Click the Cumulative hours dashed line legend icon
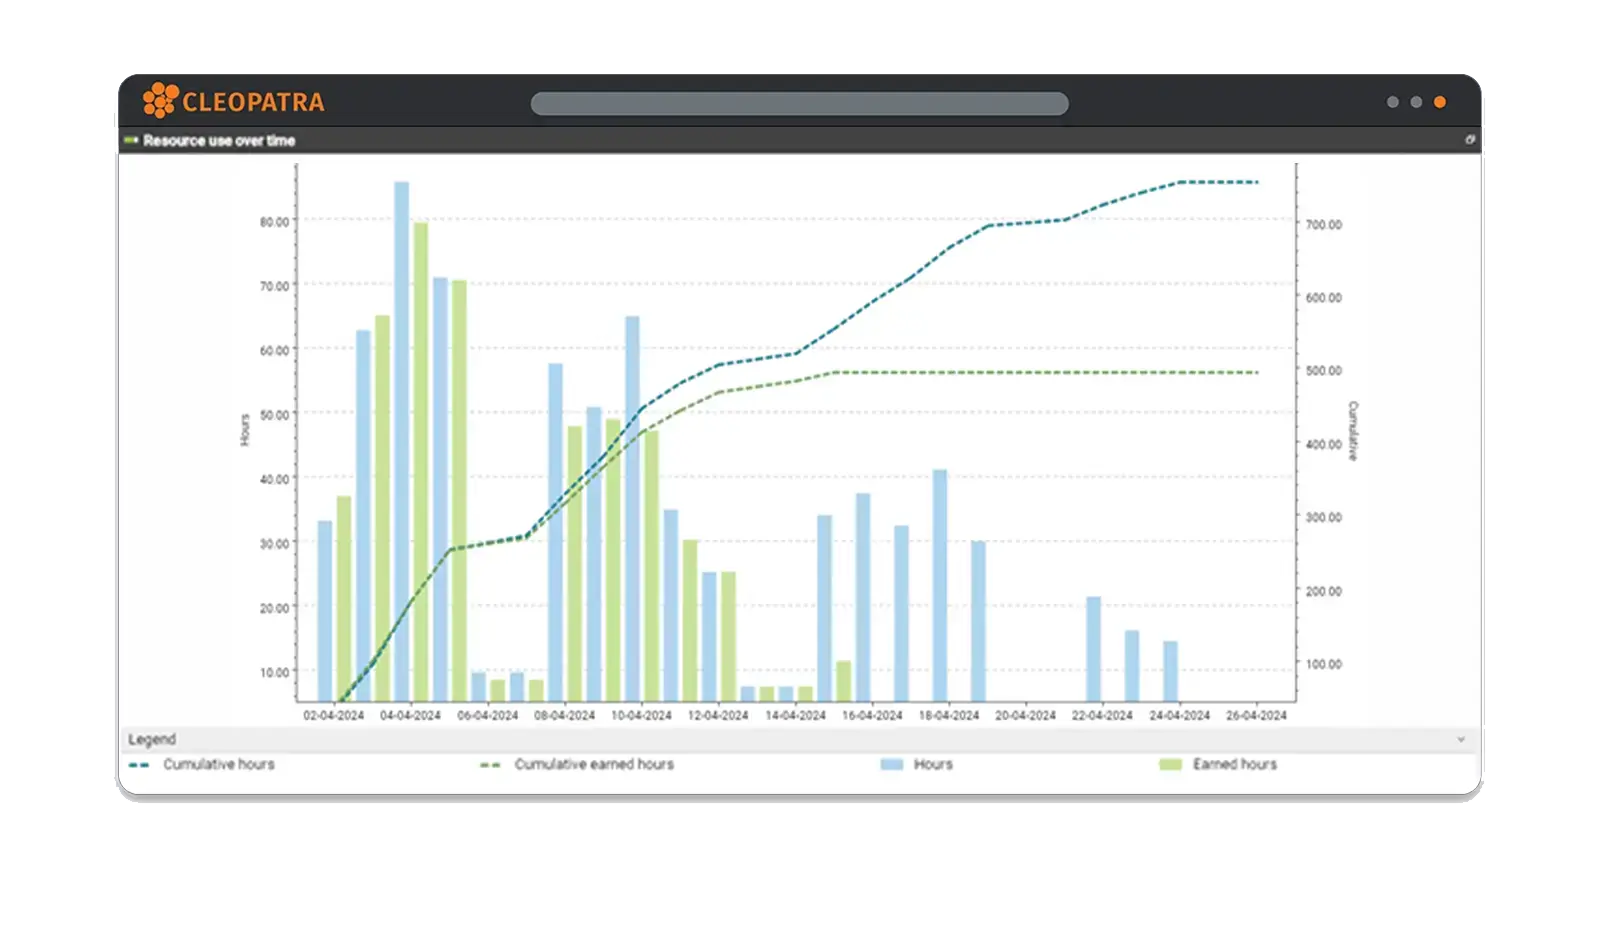 (139, 765)
